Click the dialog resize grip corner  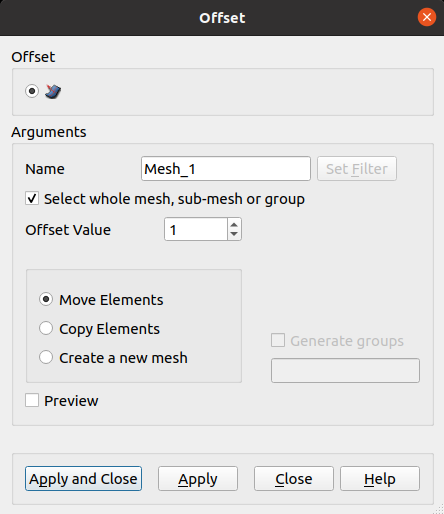click(x=439, y=509)
